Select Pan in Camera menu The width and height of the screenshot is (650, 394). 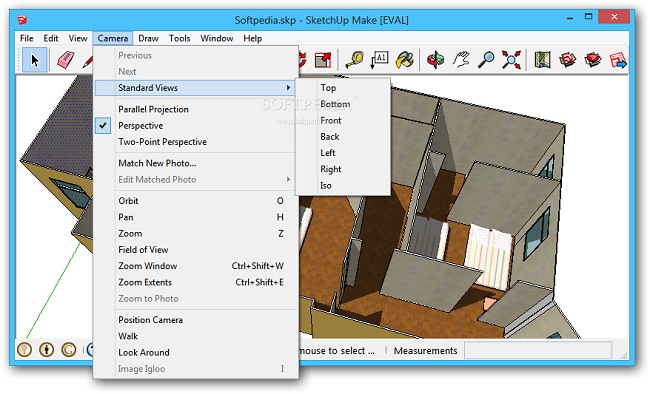195,217
